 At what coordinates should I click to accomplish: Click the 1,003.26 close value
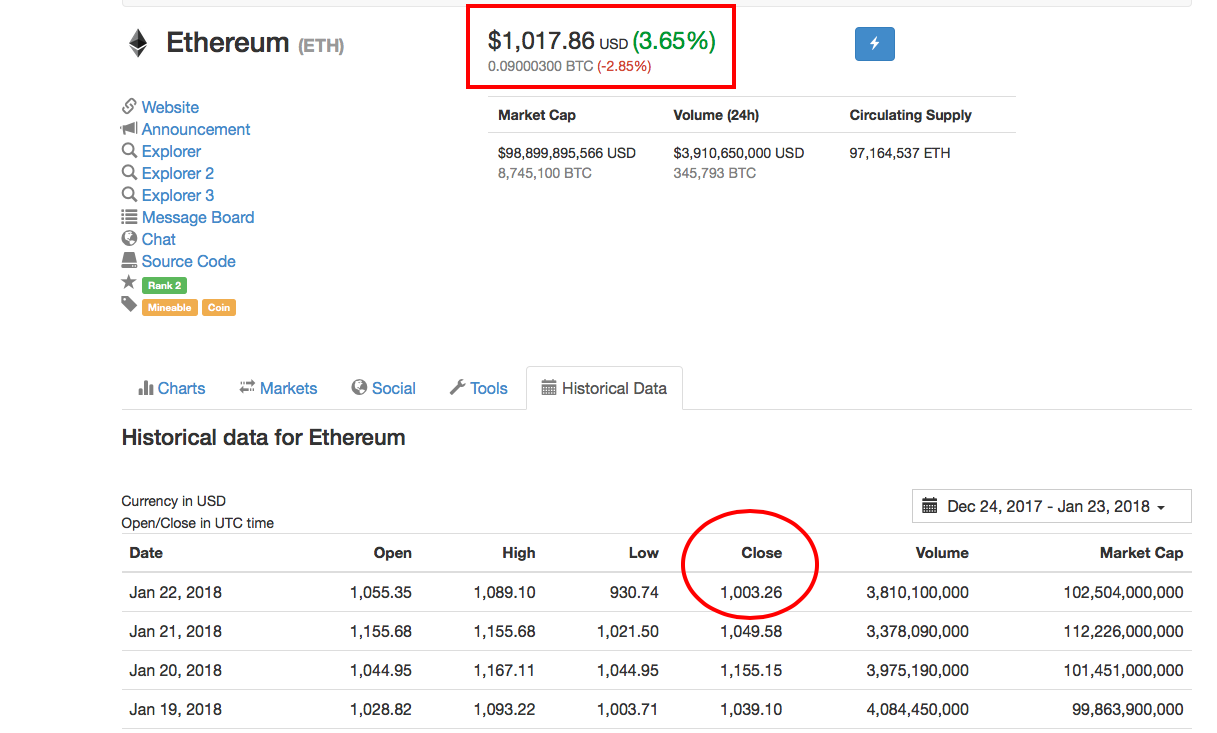751,592
